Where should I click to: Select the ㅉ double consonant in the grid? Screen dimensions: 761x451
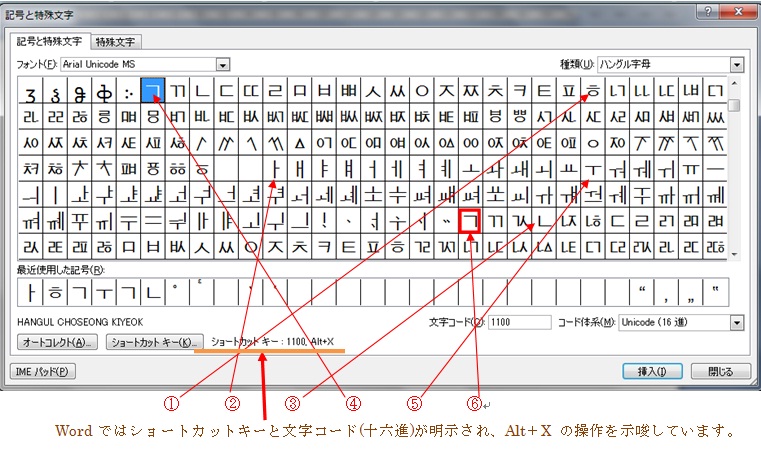471,90
